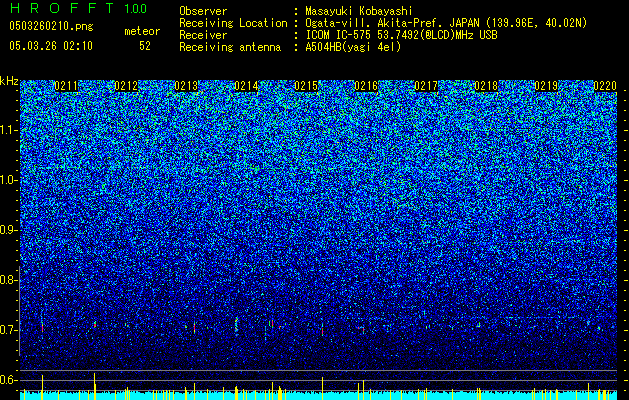The height and width of the screenshot is (400, 629).
Task: Click the 0216 time marker
Action: click(x=366, y=86)
